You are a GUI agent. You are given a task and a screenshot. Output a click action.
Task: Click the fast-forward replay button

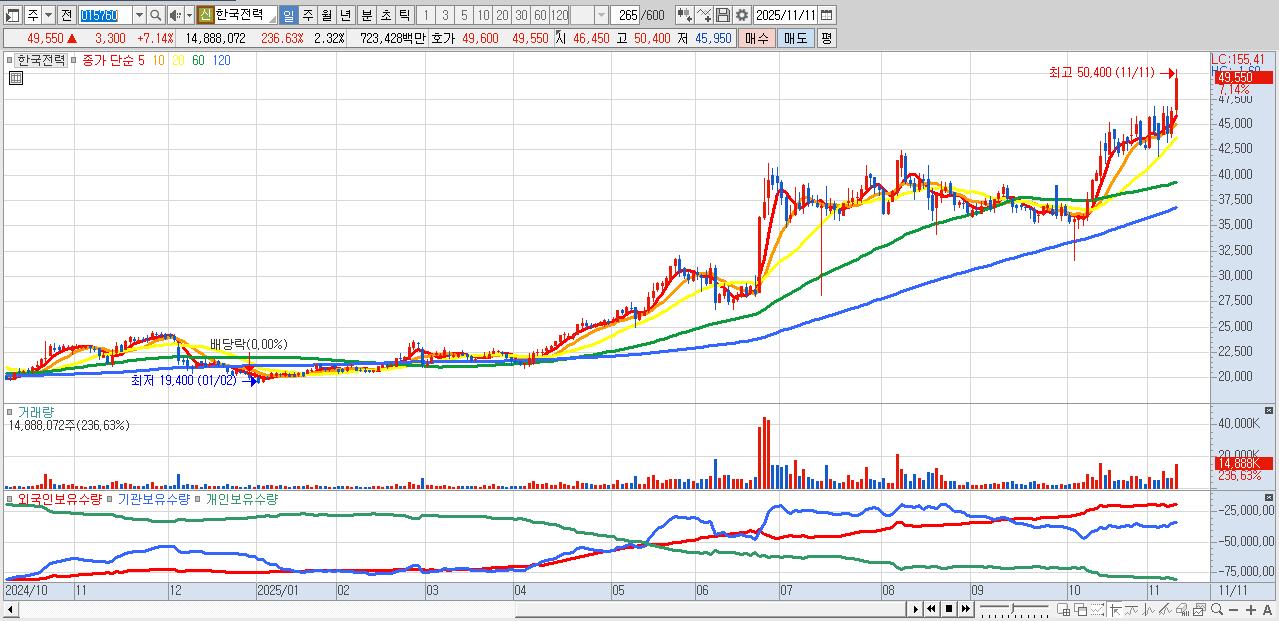click(x=965, y=609)
